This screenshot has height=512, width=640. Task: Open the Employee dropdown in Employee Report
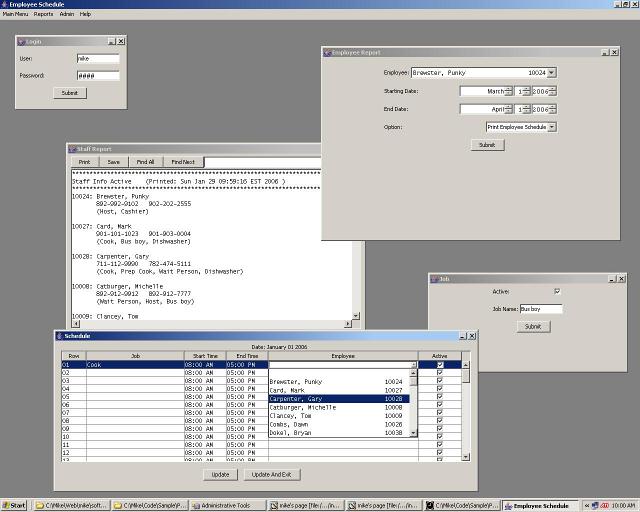coord(551,73)
